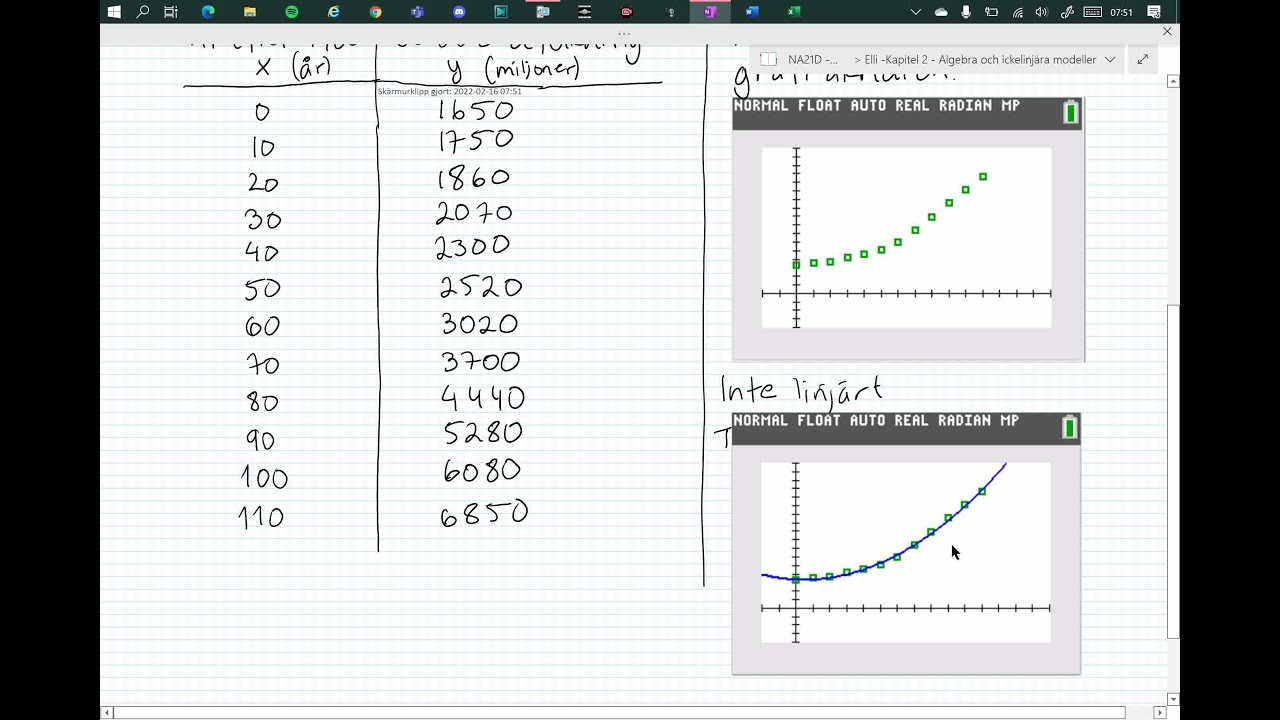Open the clock showing 07:51
Screen dimensions: 1280x720
point(1121,12)
